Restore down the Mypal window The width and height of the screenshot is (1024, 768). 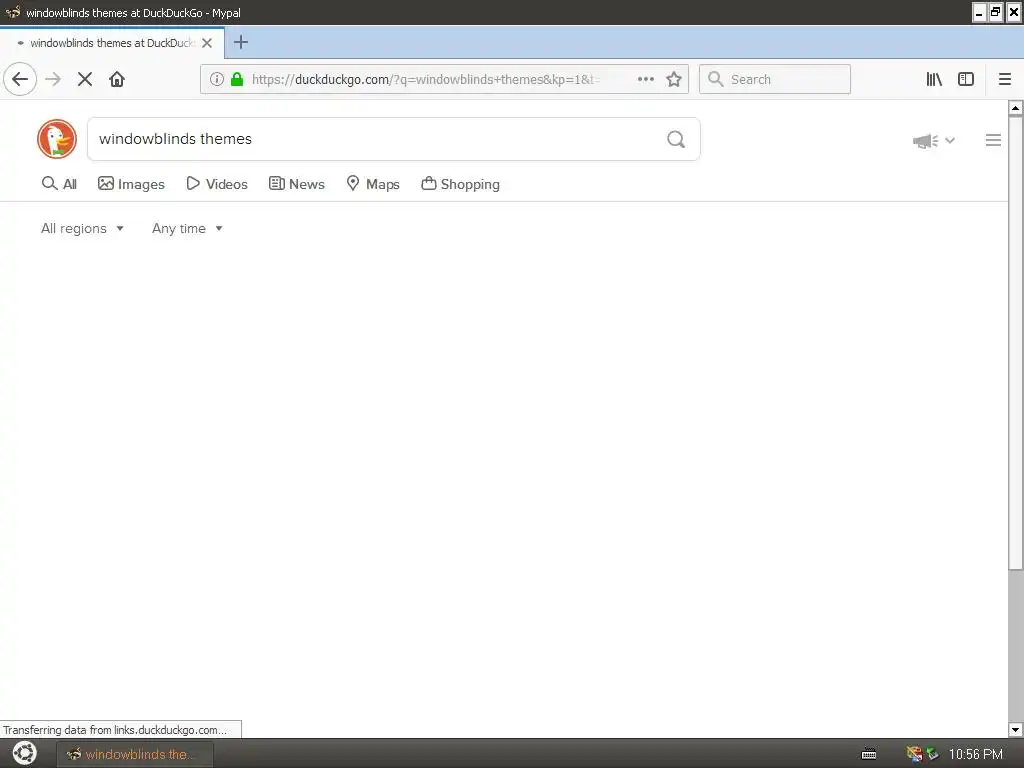click(x=996, y=12)
